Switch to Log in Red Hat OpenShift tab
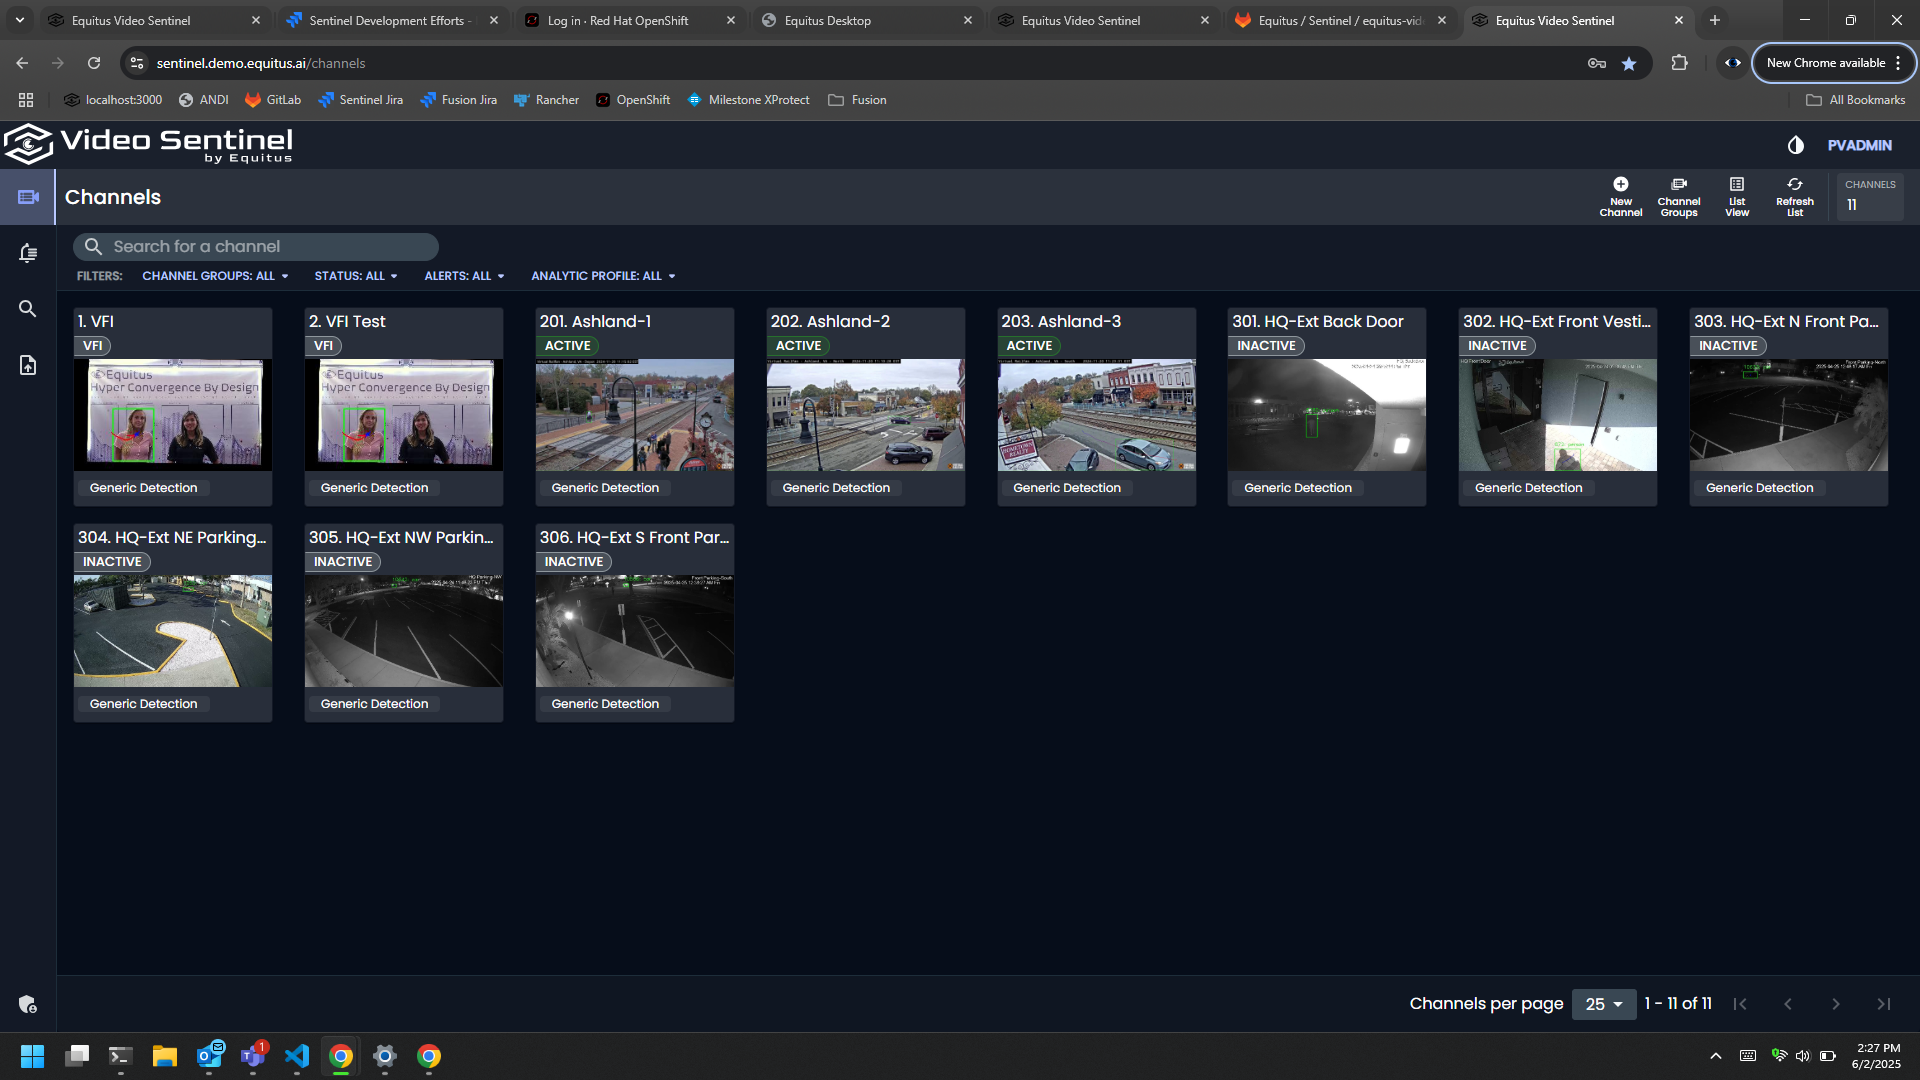The image size is (1920, 1080). [630, 20]
